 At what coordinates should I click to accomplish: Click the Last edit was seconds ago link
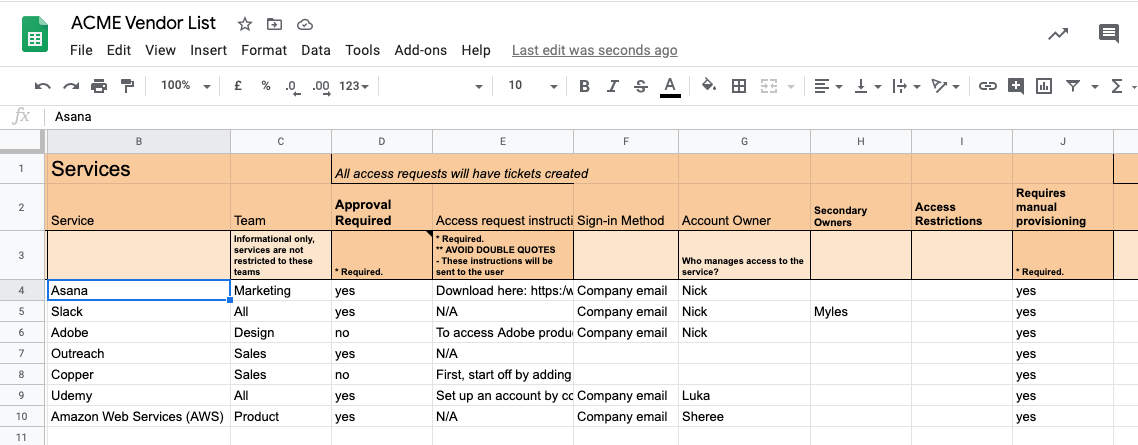594,50
